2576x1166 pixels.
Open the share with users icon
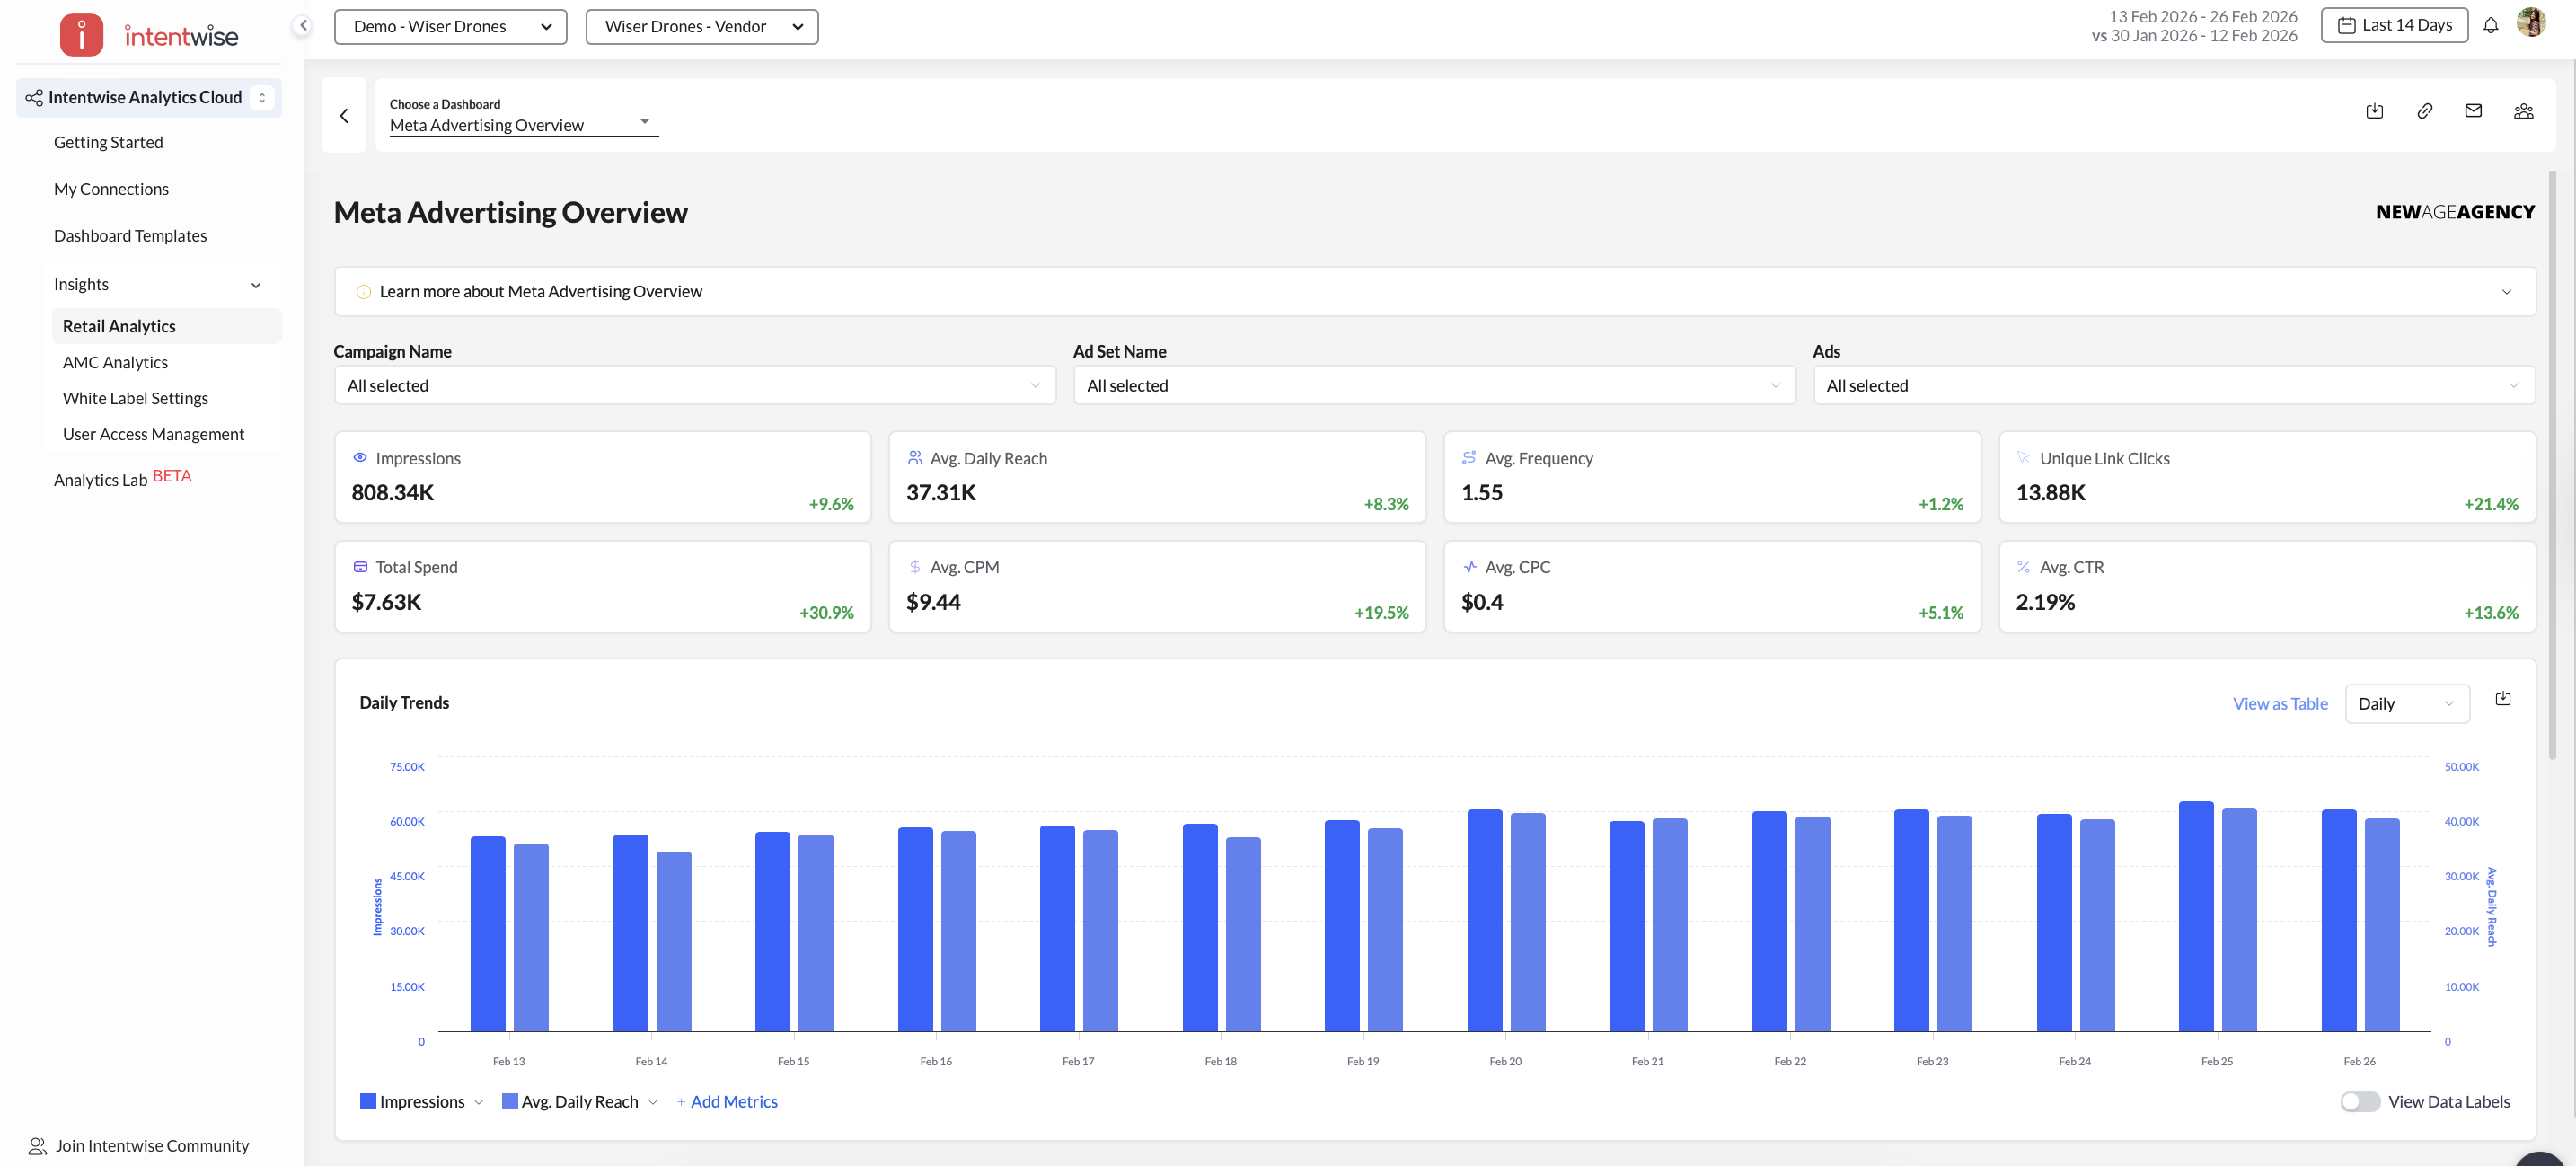pos(2523,111)
